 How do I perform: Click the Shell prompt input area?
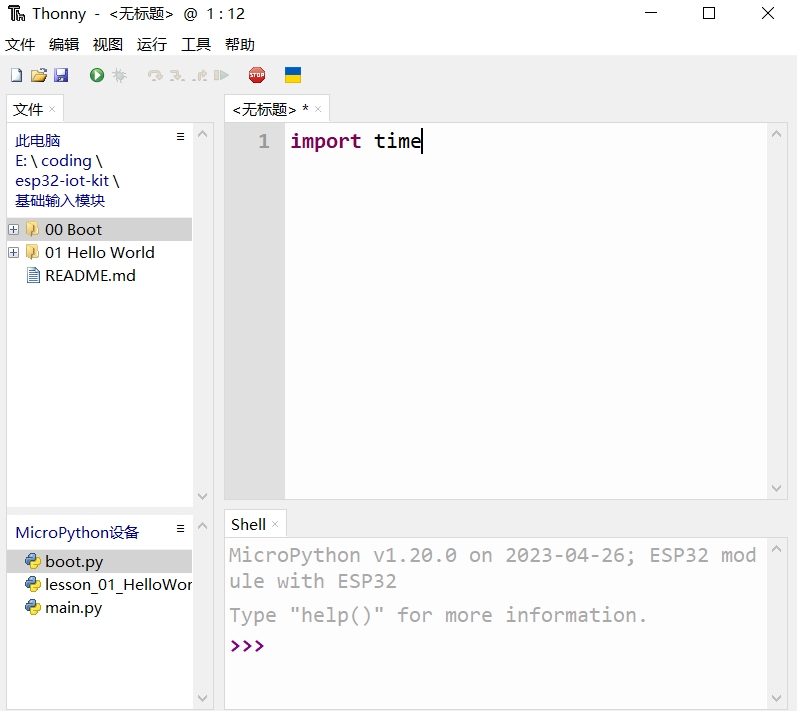tap(500, 646)
